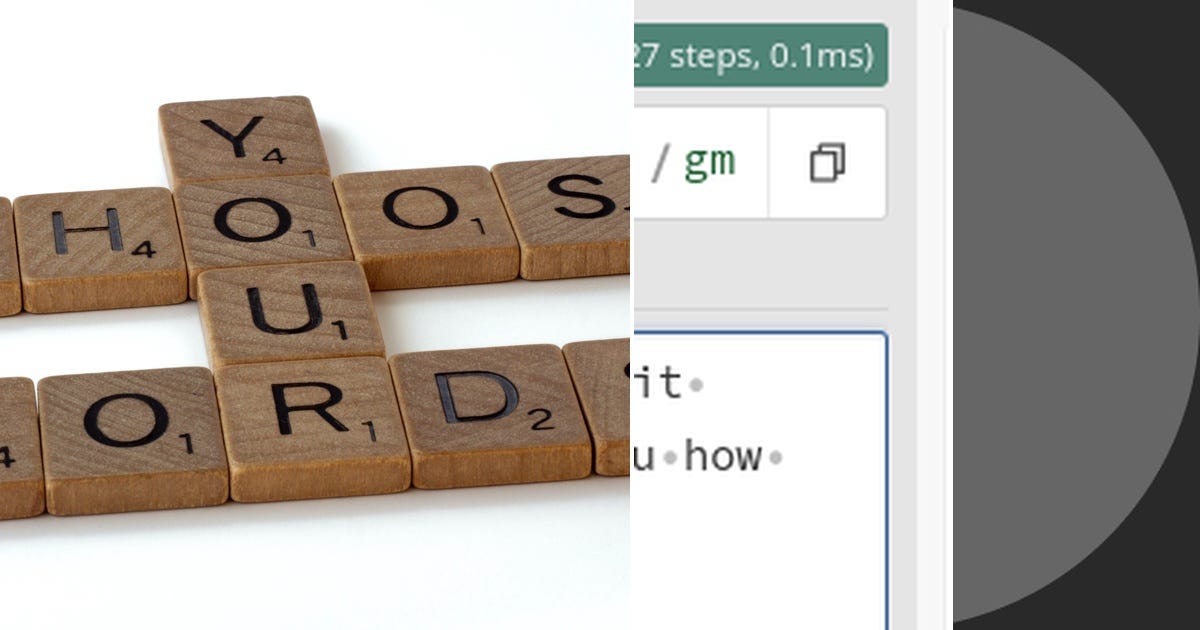Select the D letter tile
This screenshot has width=1200, height=630.
click(490, 412)
